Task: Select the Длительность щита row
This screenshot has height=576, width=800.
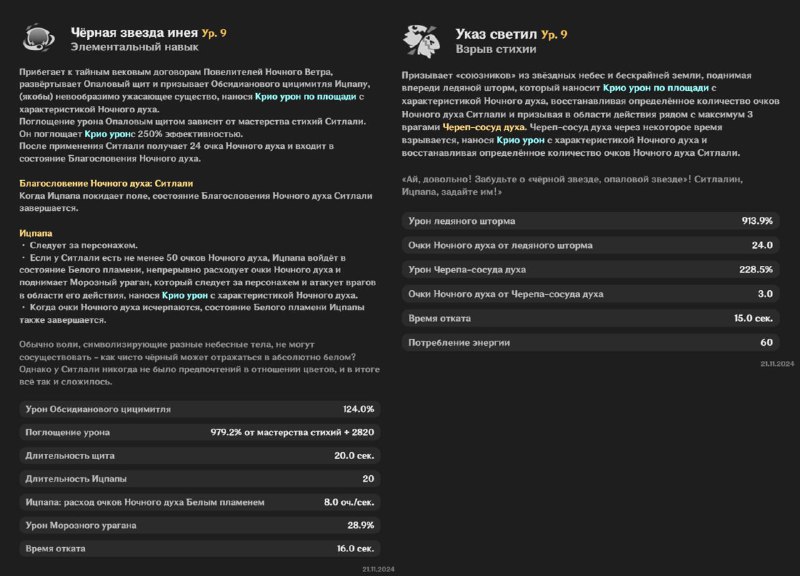Action: click(x=200, y=456)
